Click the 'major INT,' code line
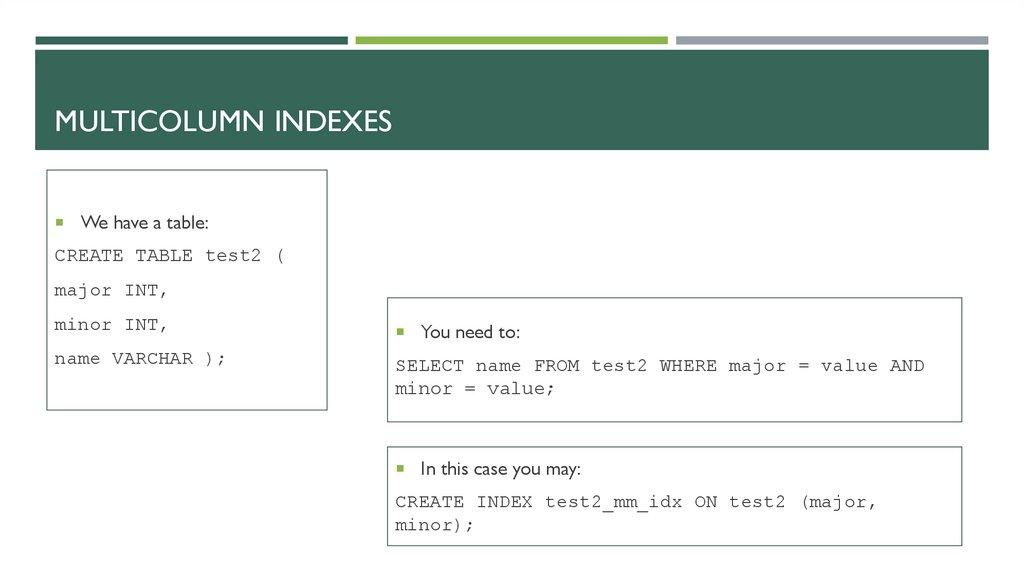The height and width of the screenshot is (574, 1024). [111, 291]
